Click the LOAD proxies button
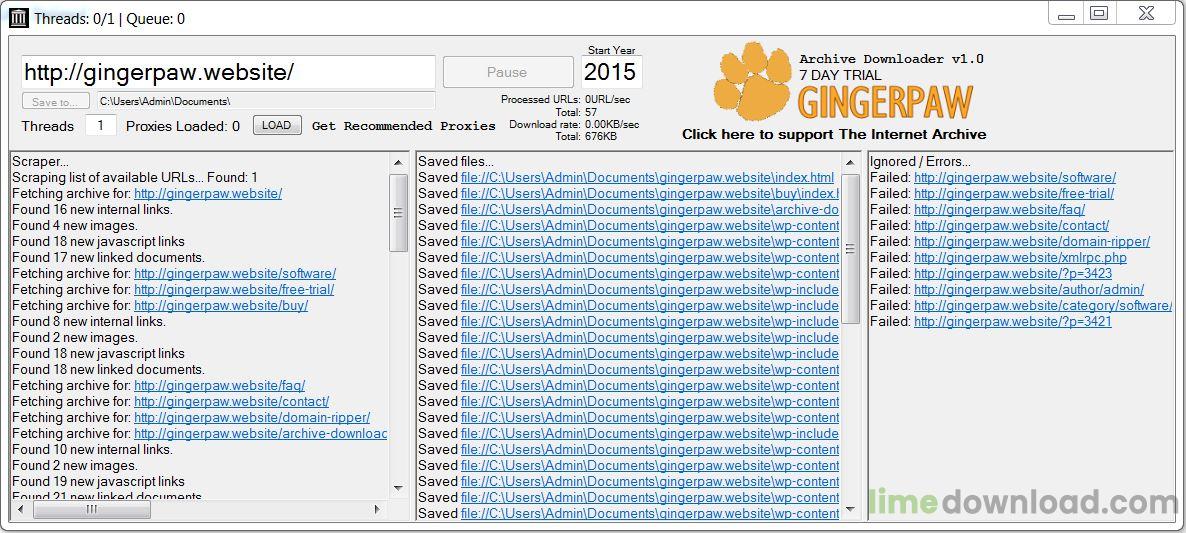Screen dimensions: 1186x533 pyautogui.click(x=277, y=126)
